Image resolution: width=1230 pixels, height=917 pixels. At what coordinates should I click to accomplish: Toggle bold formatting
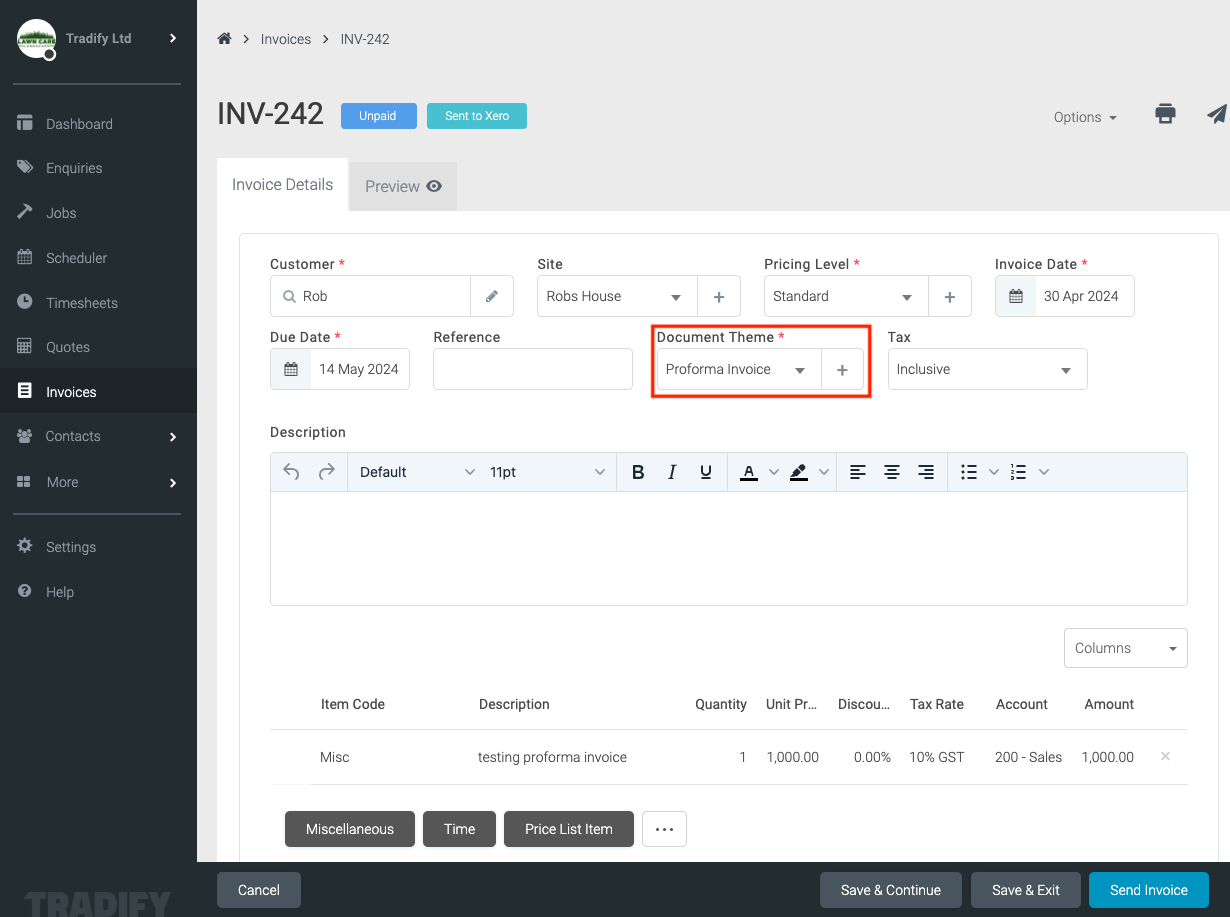click(x=638, y=472)
